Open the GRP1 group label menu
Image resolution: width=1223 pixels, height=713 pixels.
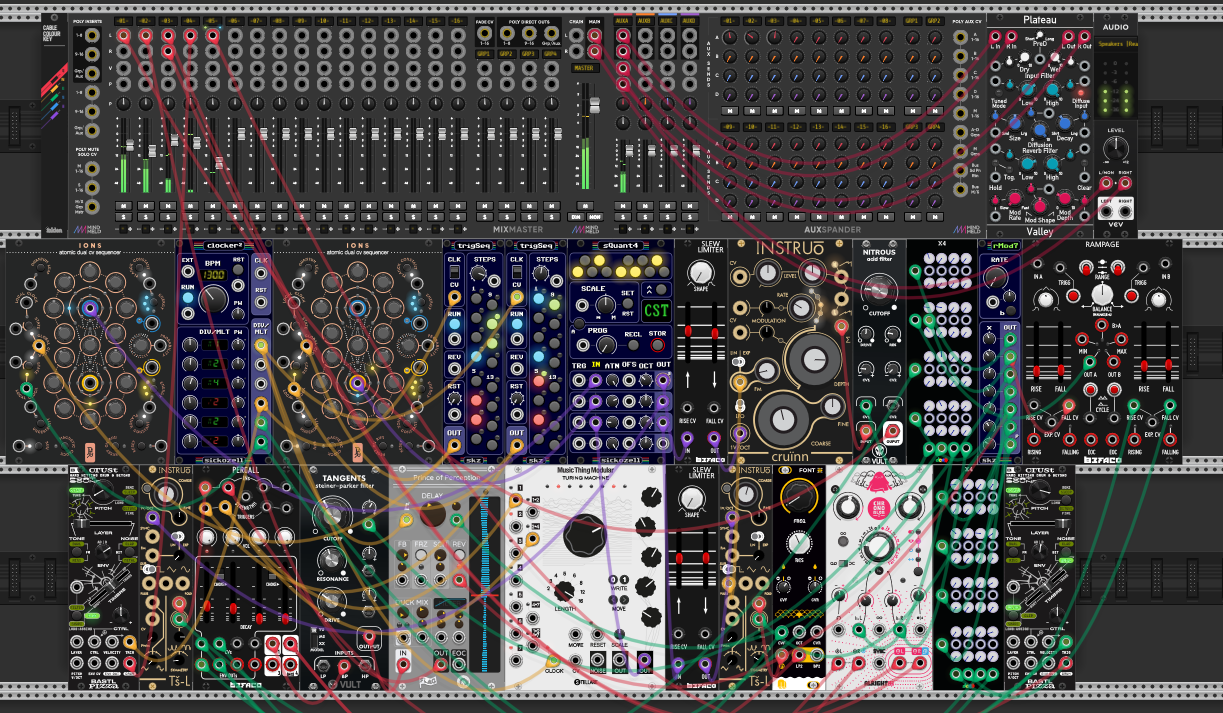(x=484, y=53)
